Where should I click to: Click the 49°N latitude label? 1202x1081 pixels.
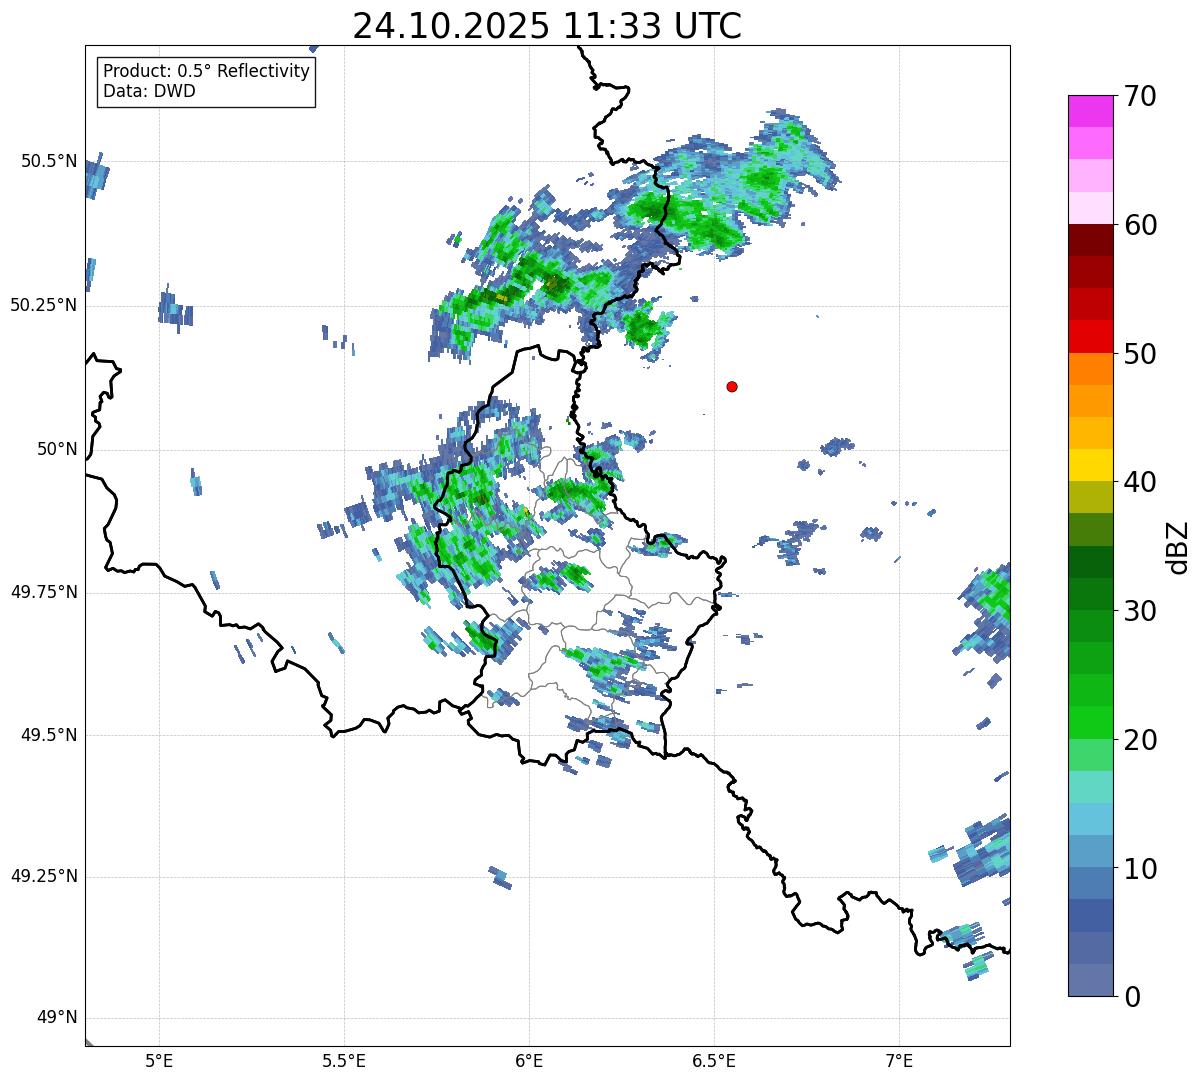[57, 1018]
